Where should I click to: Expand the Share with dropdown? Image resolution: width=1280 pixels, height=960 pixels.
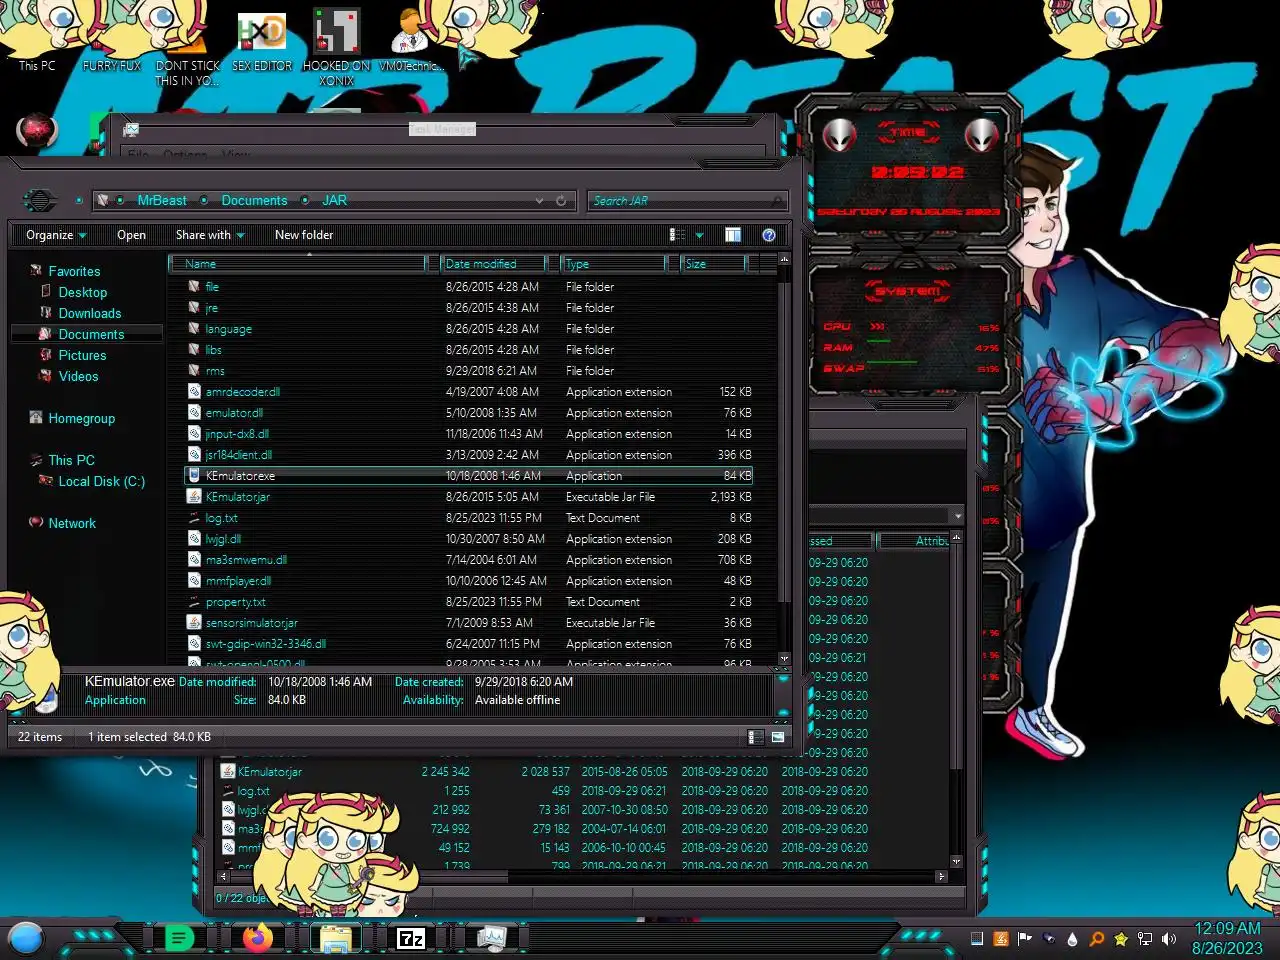[x=210, y=235]
